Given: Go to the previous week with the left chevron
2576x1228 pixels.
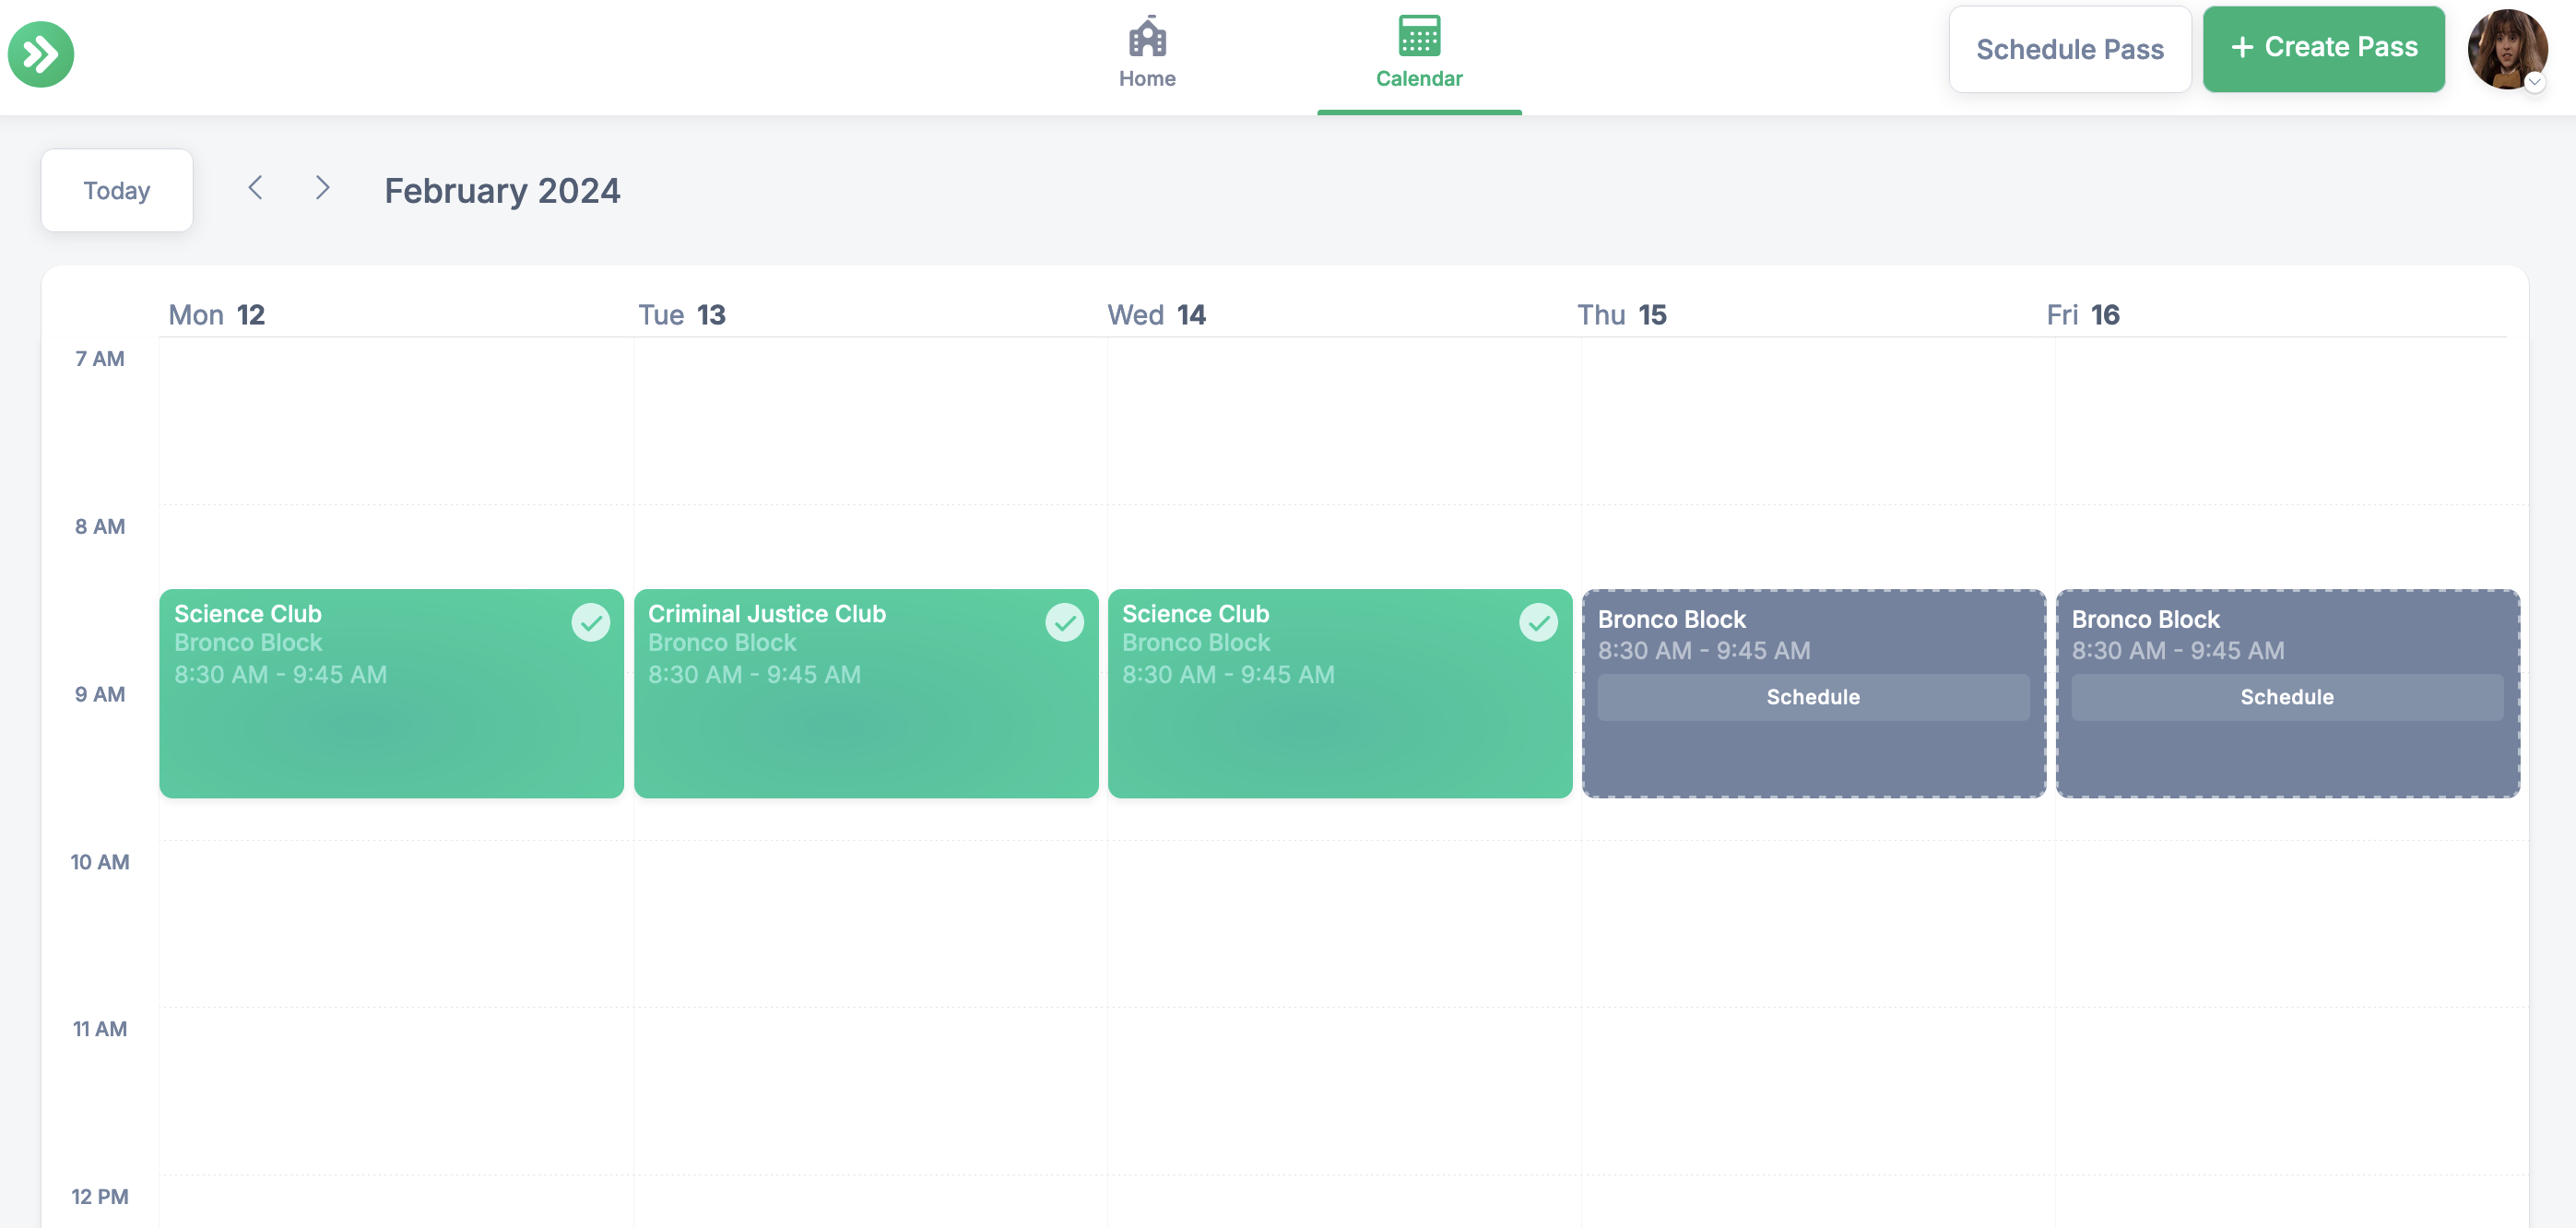Looking at the screenshot, I should point(256,188).
